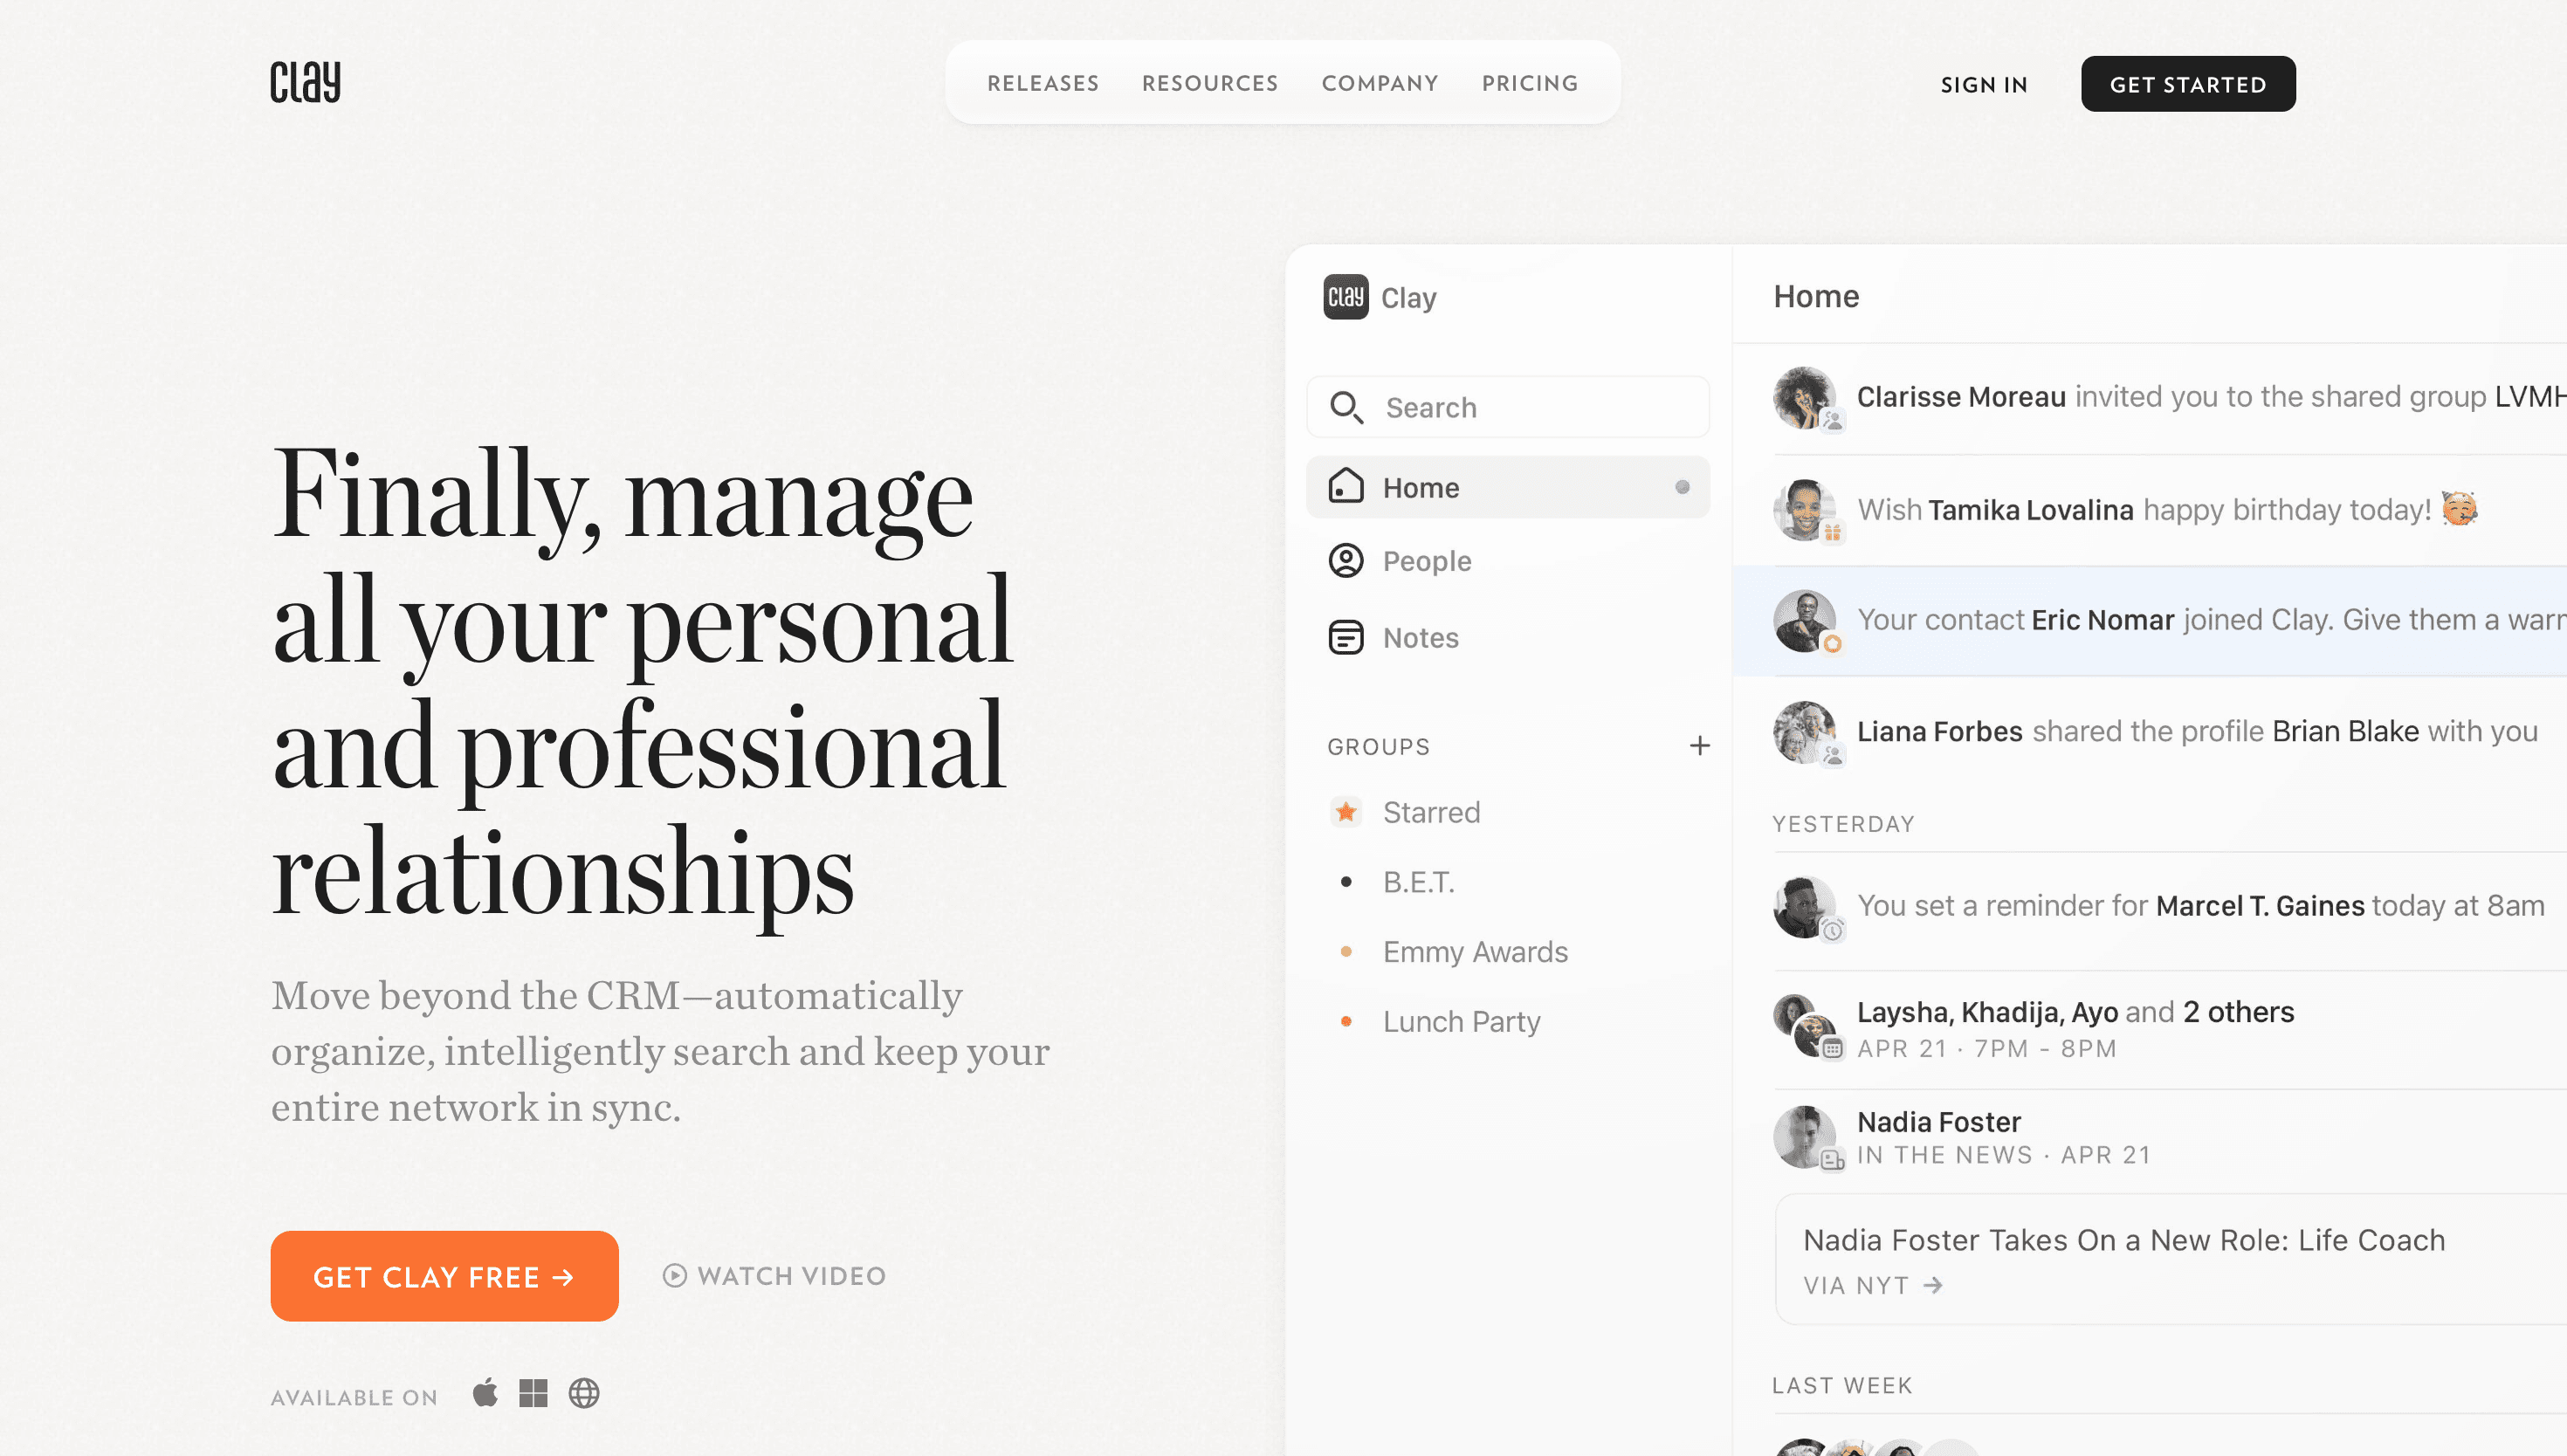Add a new group with the plus icon
This screenshot has width=2567, height=1456.
click(1700, 745)
